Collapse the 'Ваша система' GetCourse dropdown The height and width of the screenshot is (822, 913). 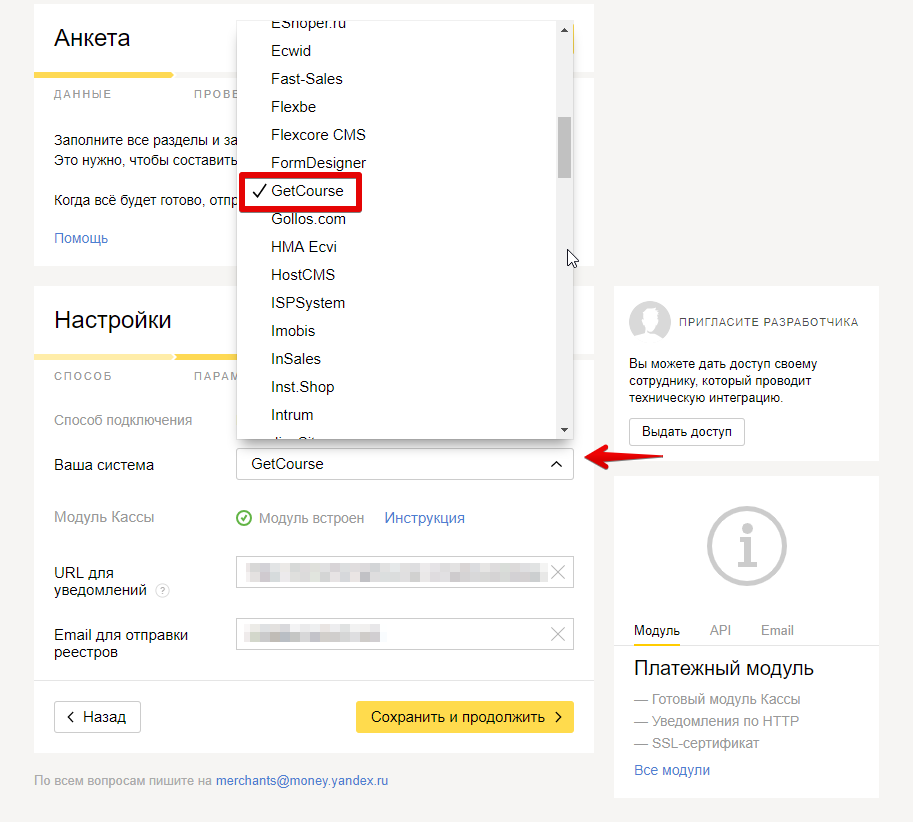405,464
